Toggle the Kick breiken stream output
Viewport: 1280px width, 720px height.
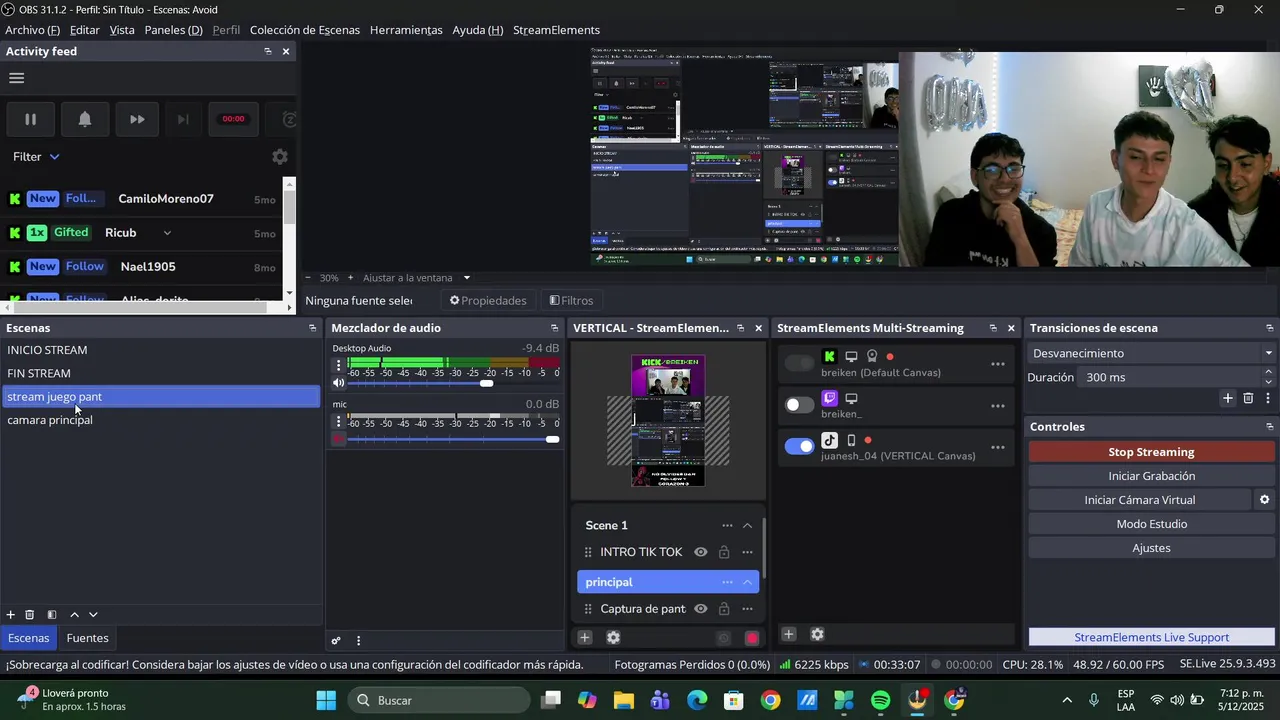(x=799, y=363)
